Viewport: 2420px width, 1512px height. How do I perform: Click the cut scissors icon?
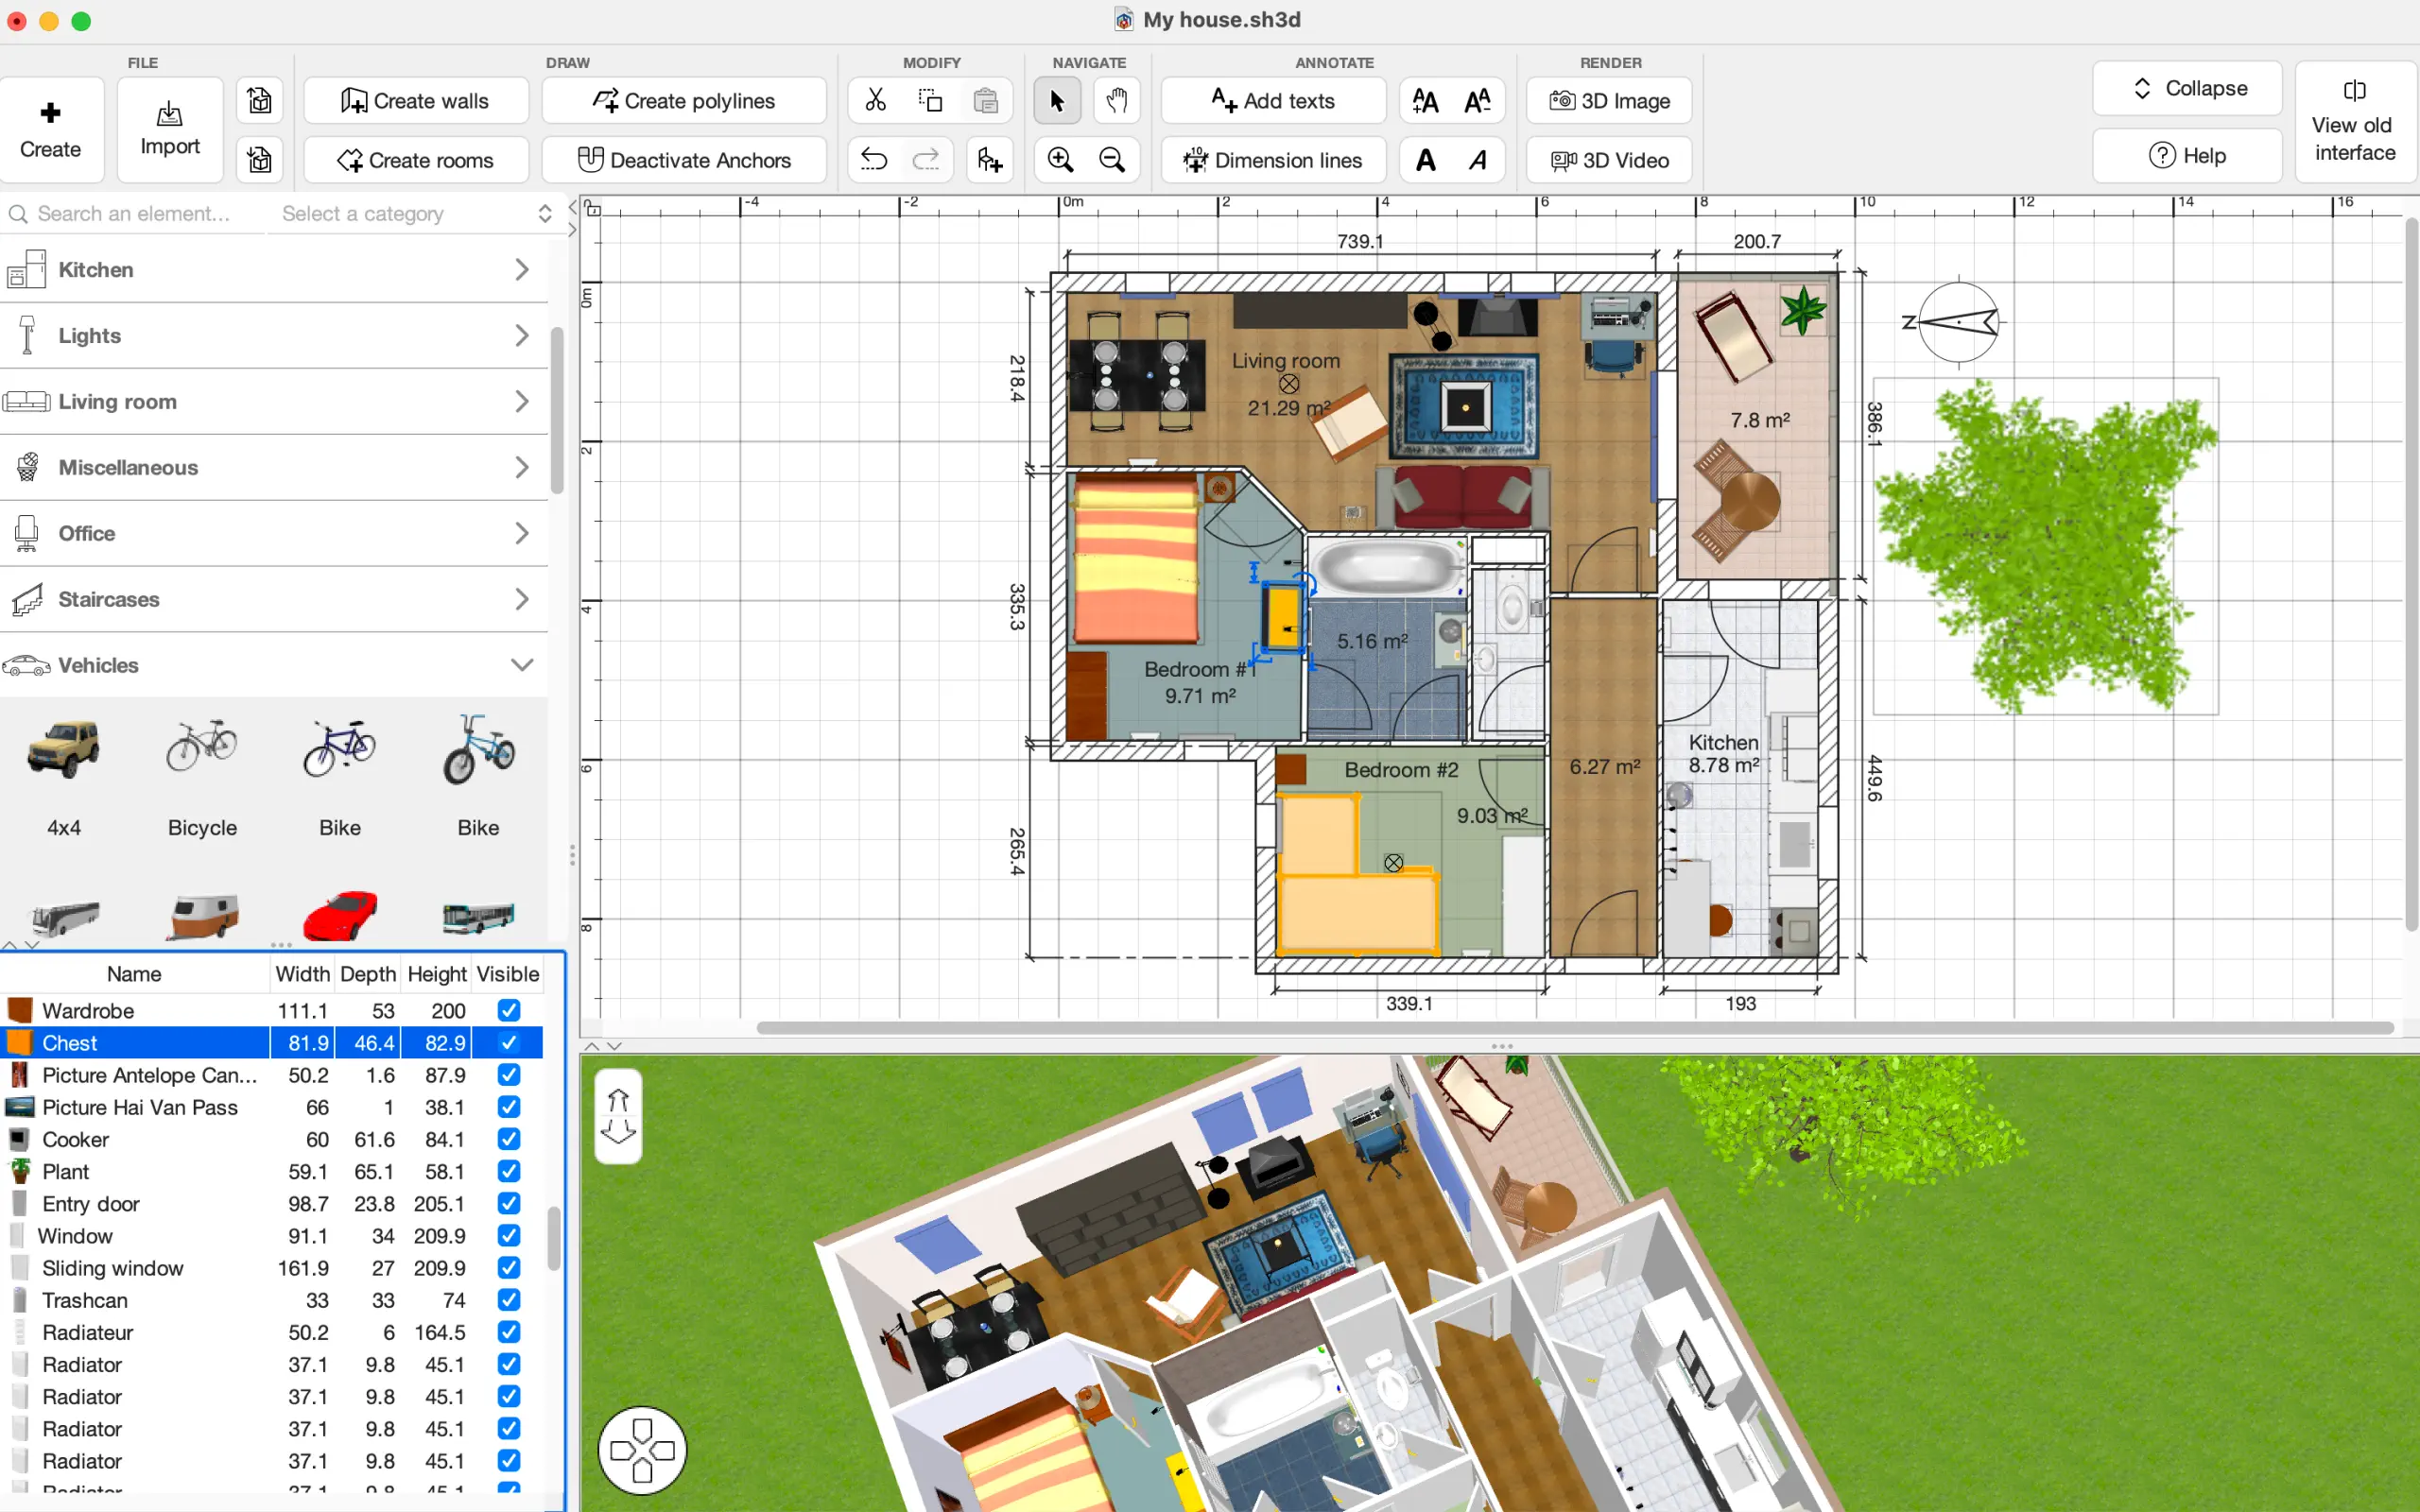[x=875, y=100]
